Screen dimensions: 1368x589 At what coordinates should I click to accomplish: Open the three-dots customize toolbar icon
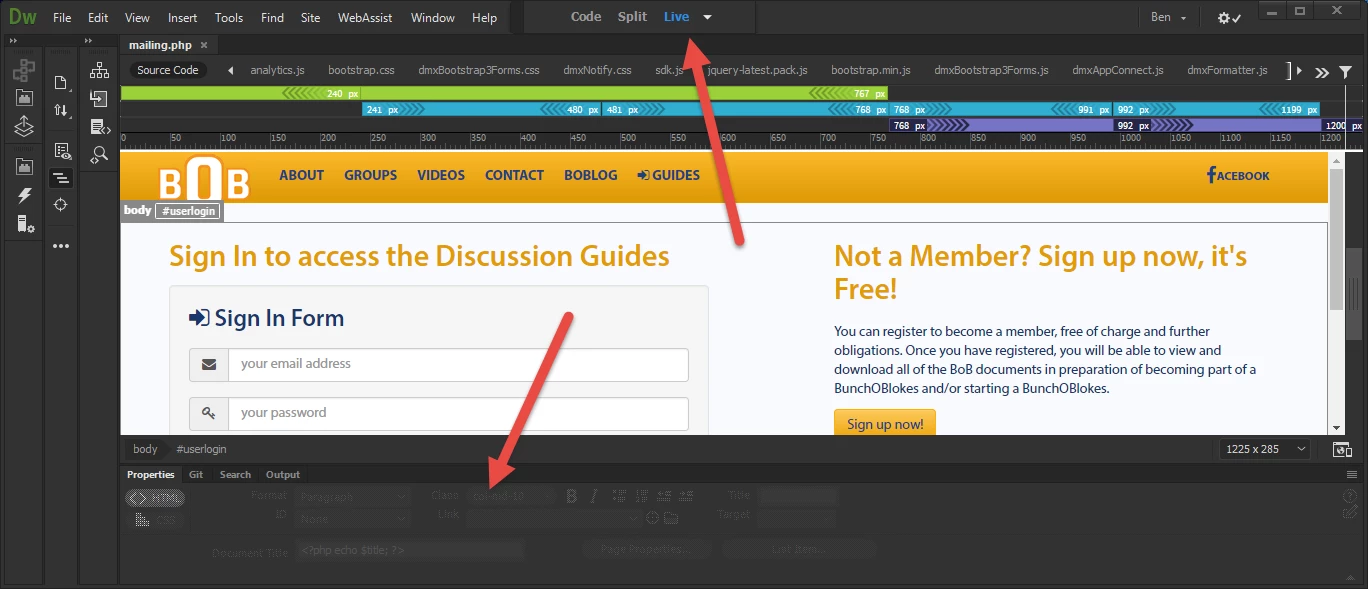pos(61,245)
